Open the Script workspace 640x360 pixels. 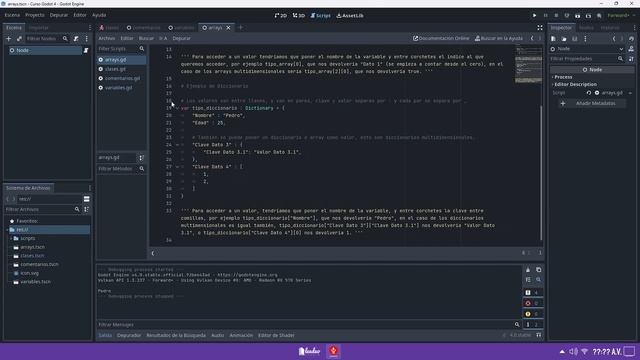tap(320, 16)
